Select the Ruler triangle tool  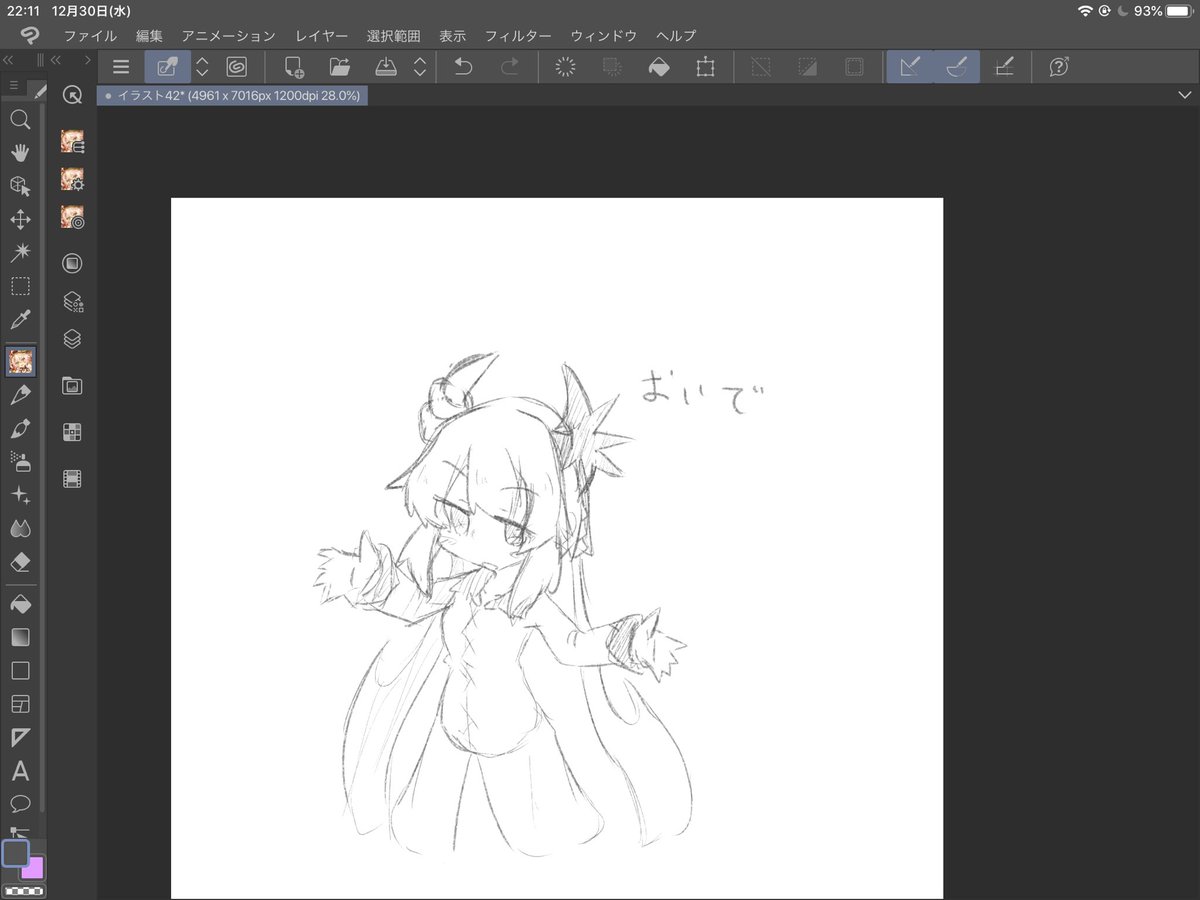19,738
